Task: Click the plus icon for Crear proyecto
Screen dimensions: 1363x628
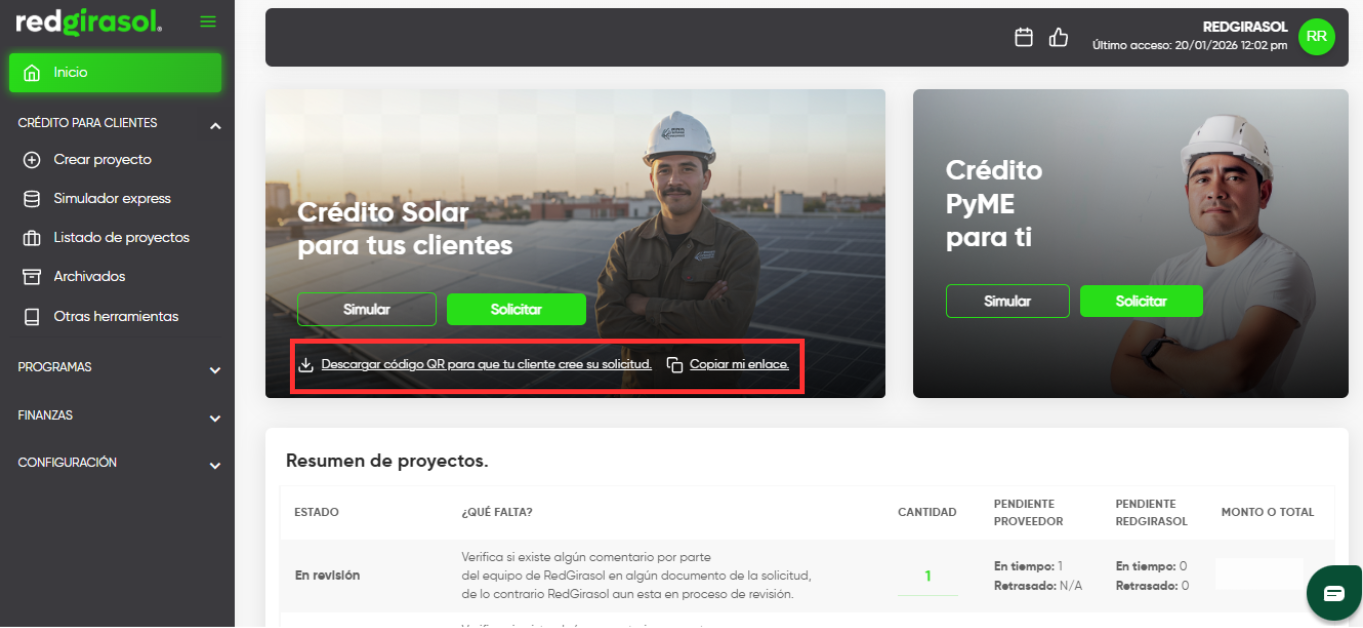Action: [32, 160]
